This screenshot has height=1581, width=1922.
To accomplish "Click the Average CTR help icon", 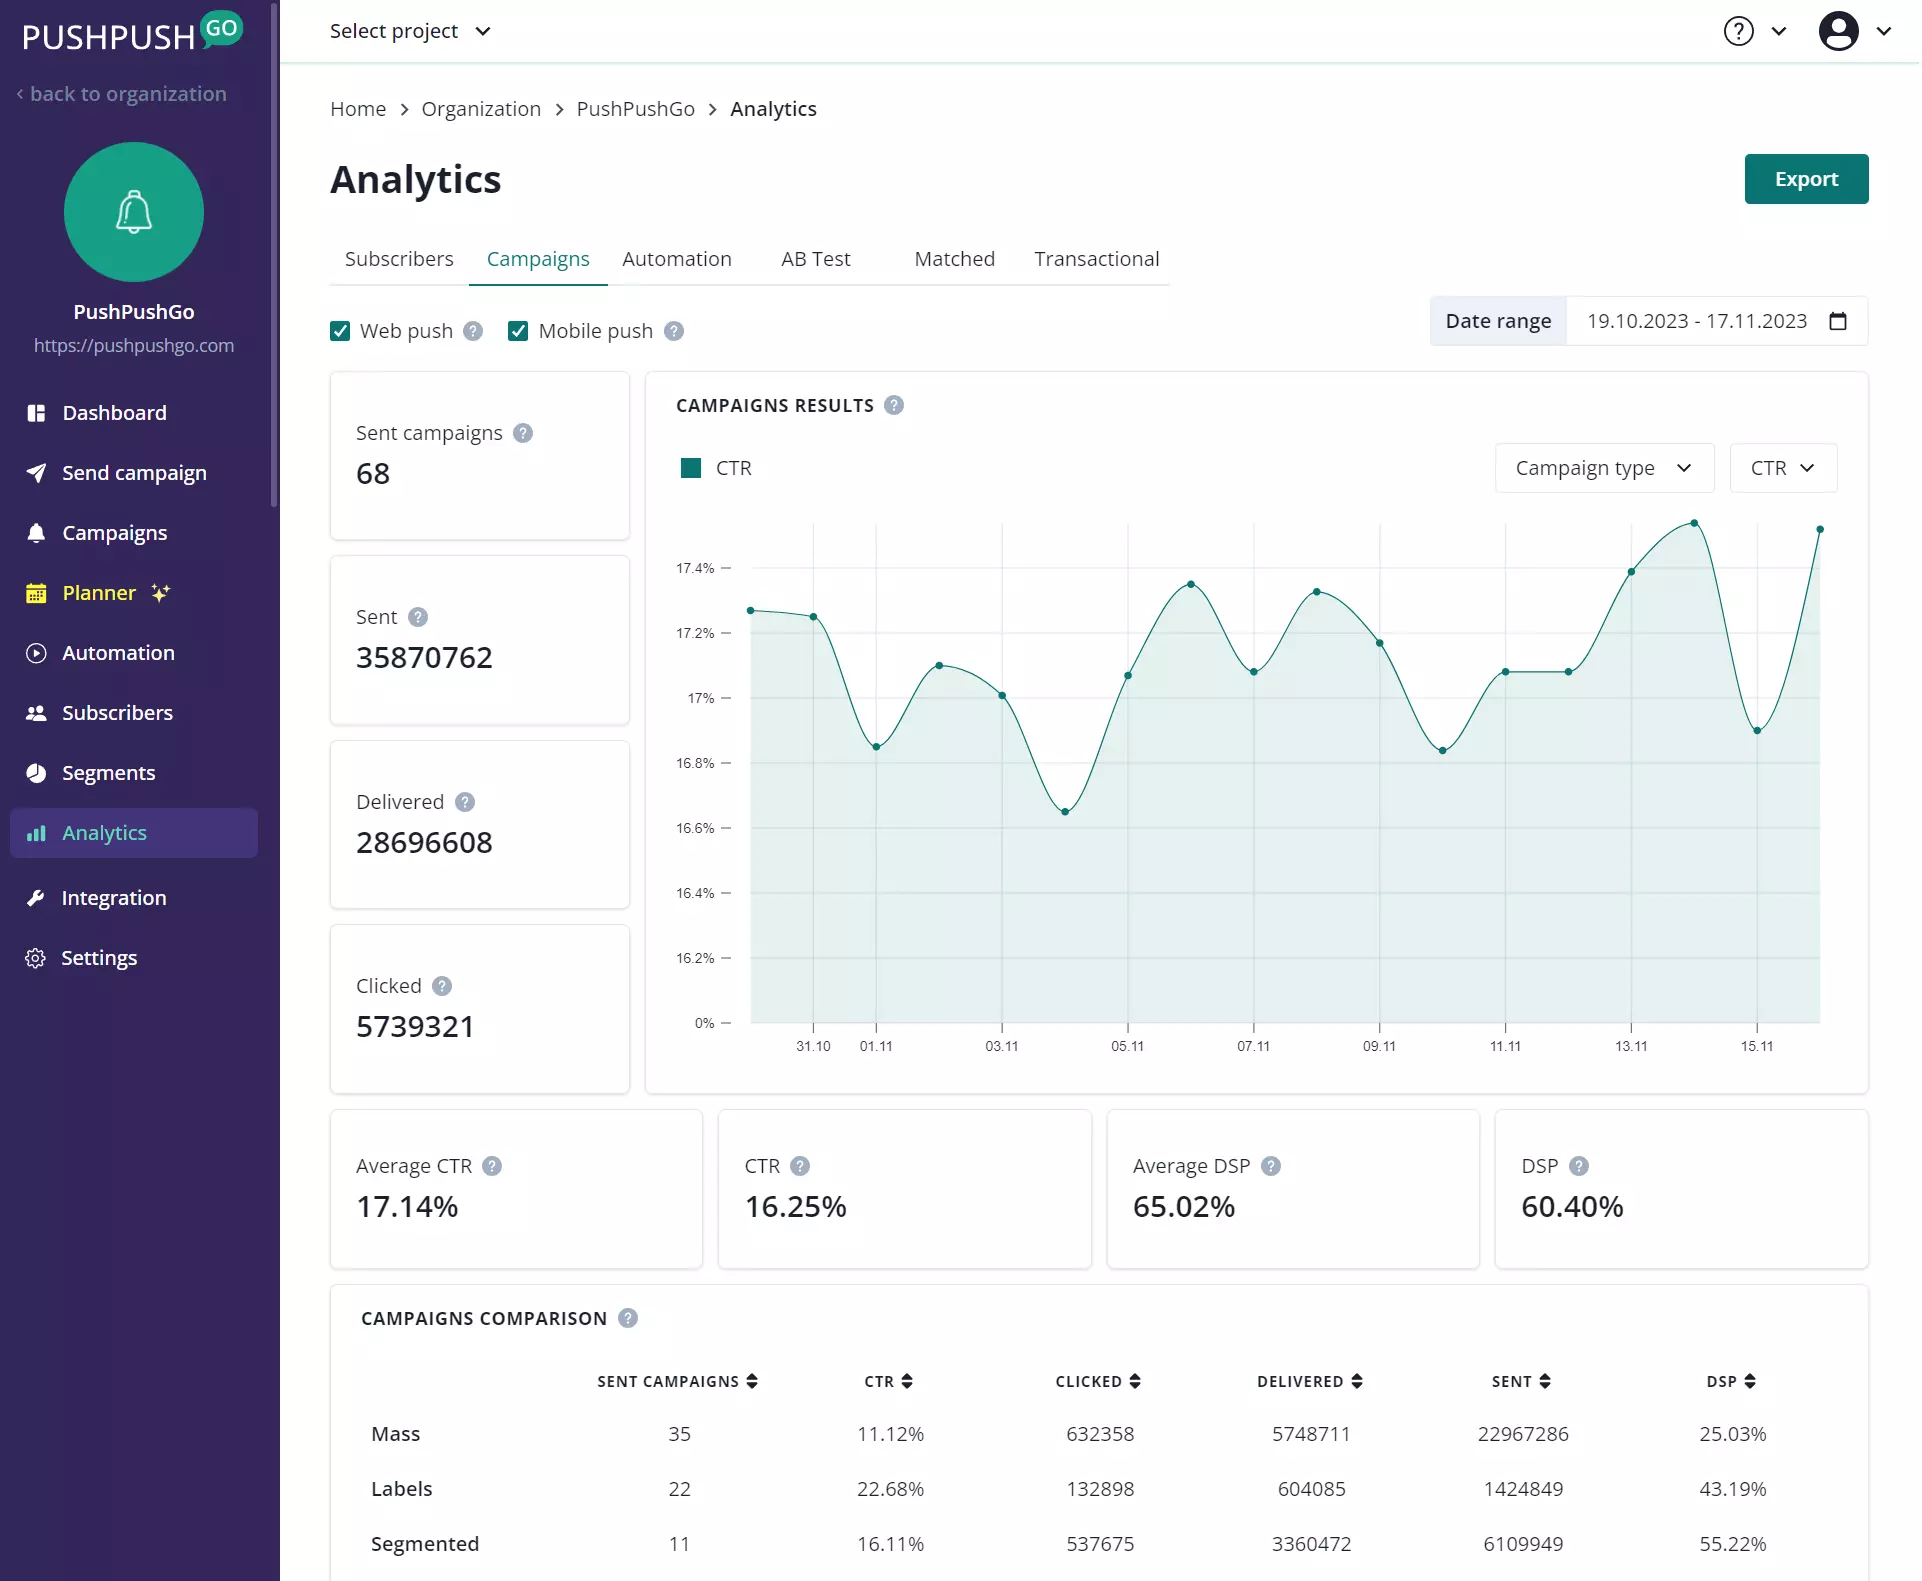I will pyautogui.click(x=492, y=1166).
